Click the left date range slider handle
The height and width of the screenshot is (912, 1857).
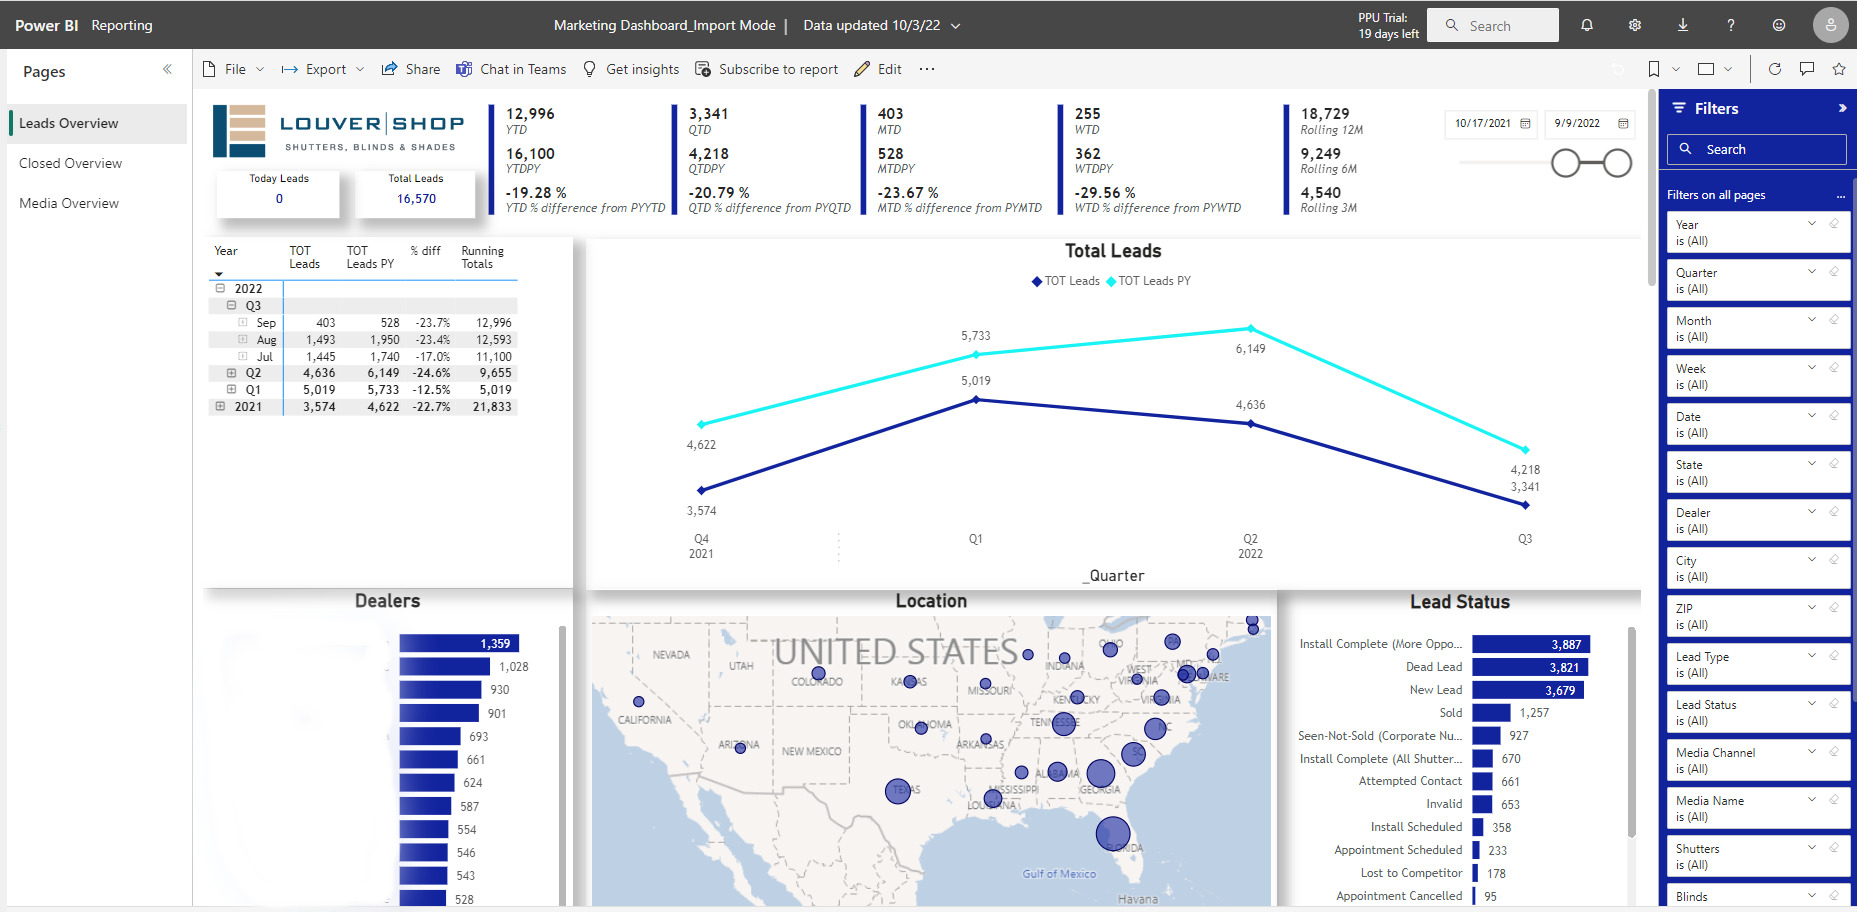1566,163
